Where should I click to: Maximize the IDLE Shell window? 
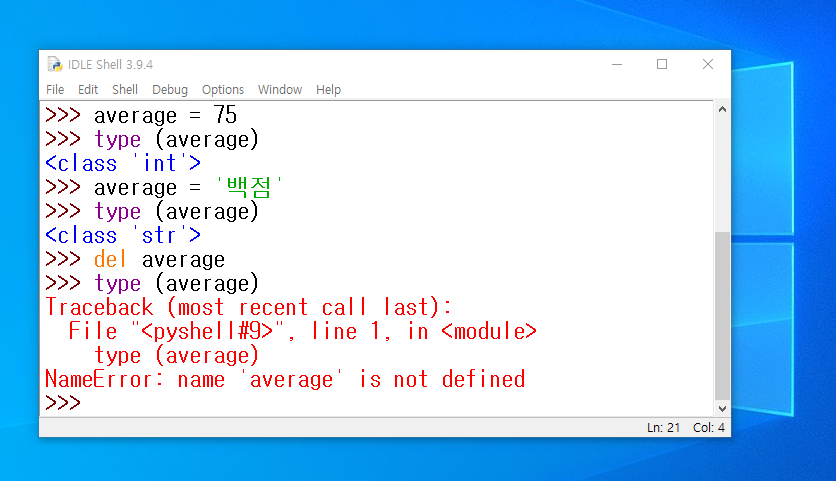[662, 65]
